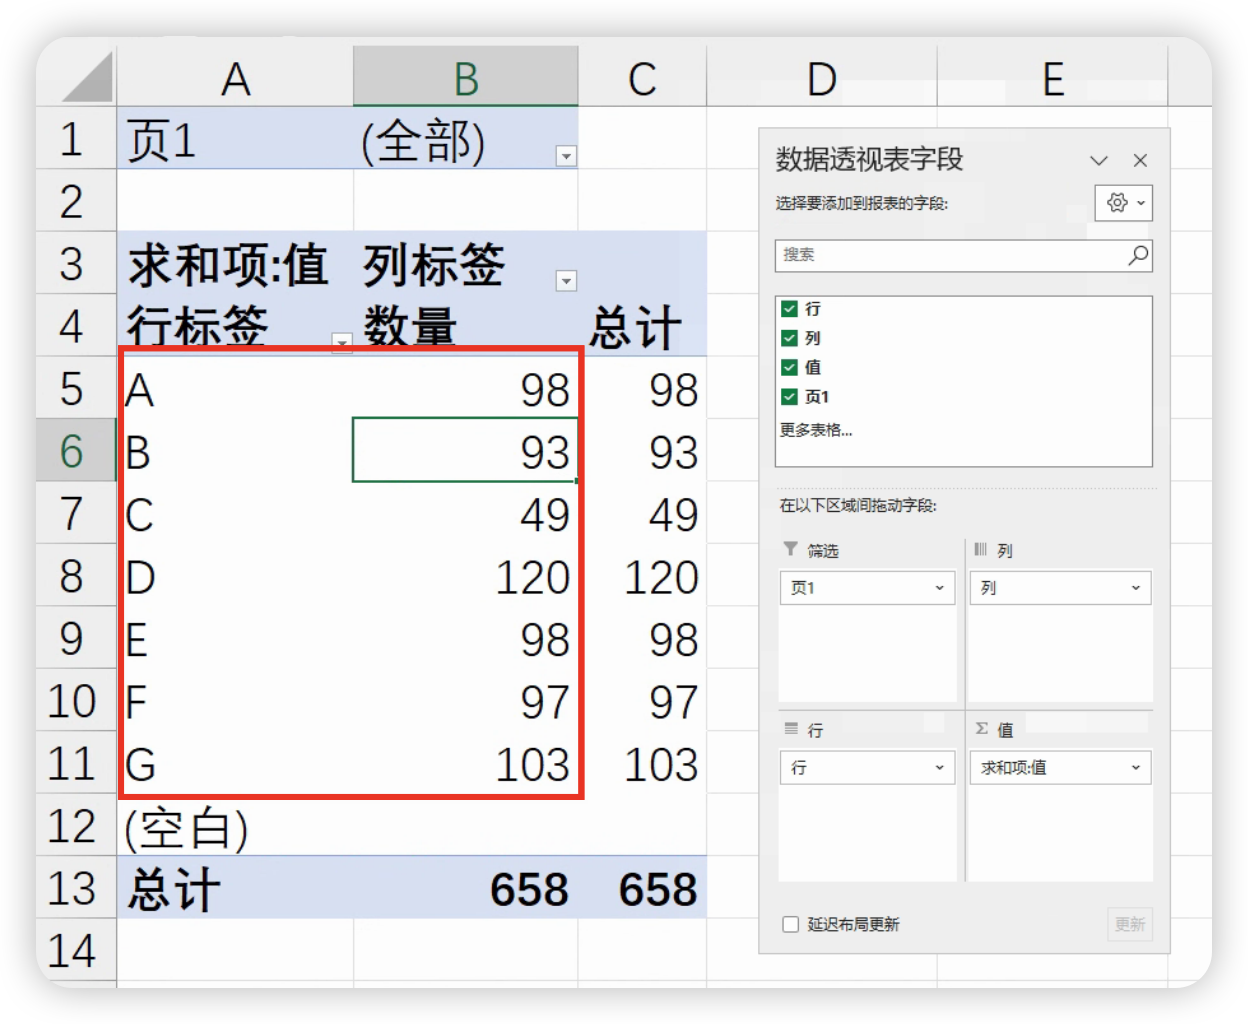This screenshot has width=1248, height=1024.
Task: Select row 1 header
Action: tap(76, 139)
